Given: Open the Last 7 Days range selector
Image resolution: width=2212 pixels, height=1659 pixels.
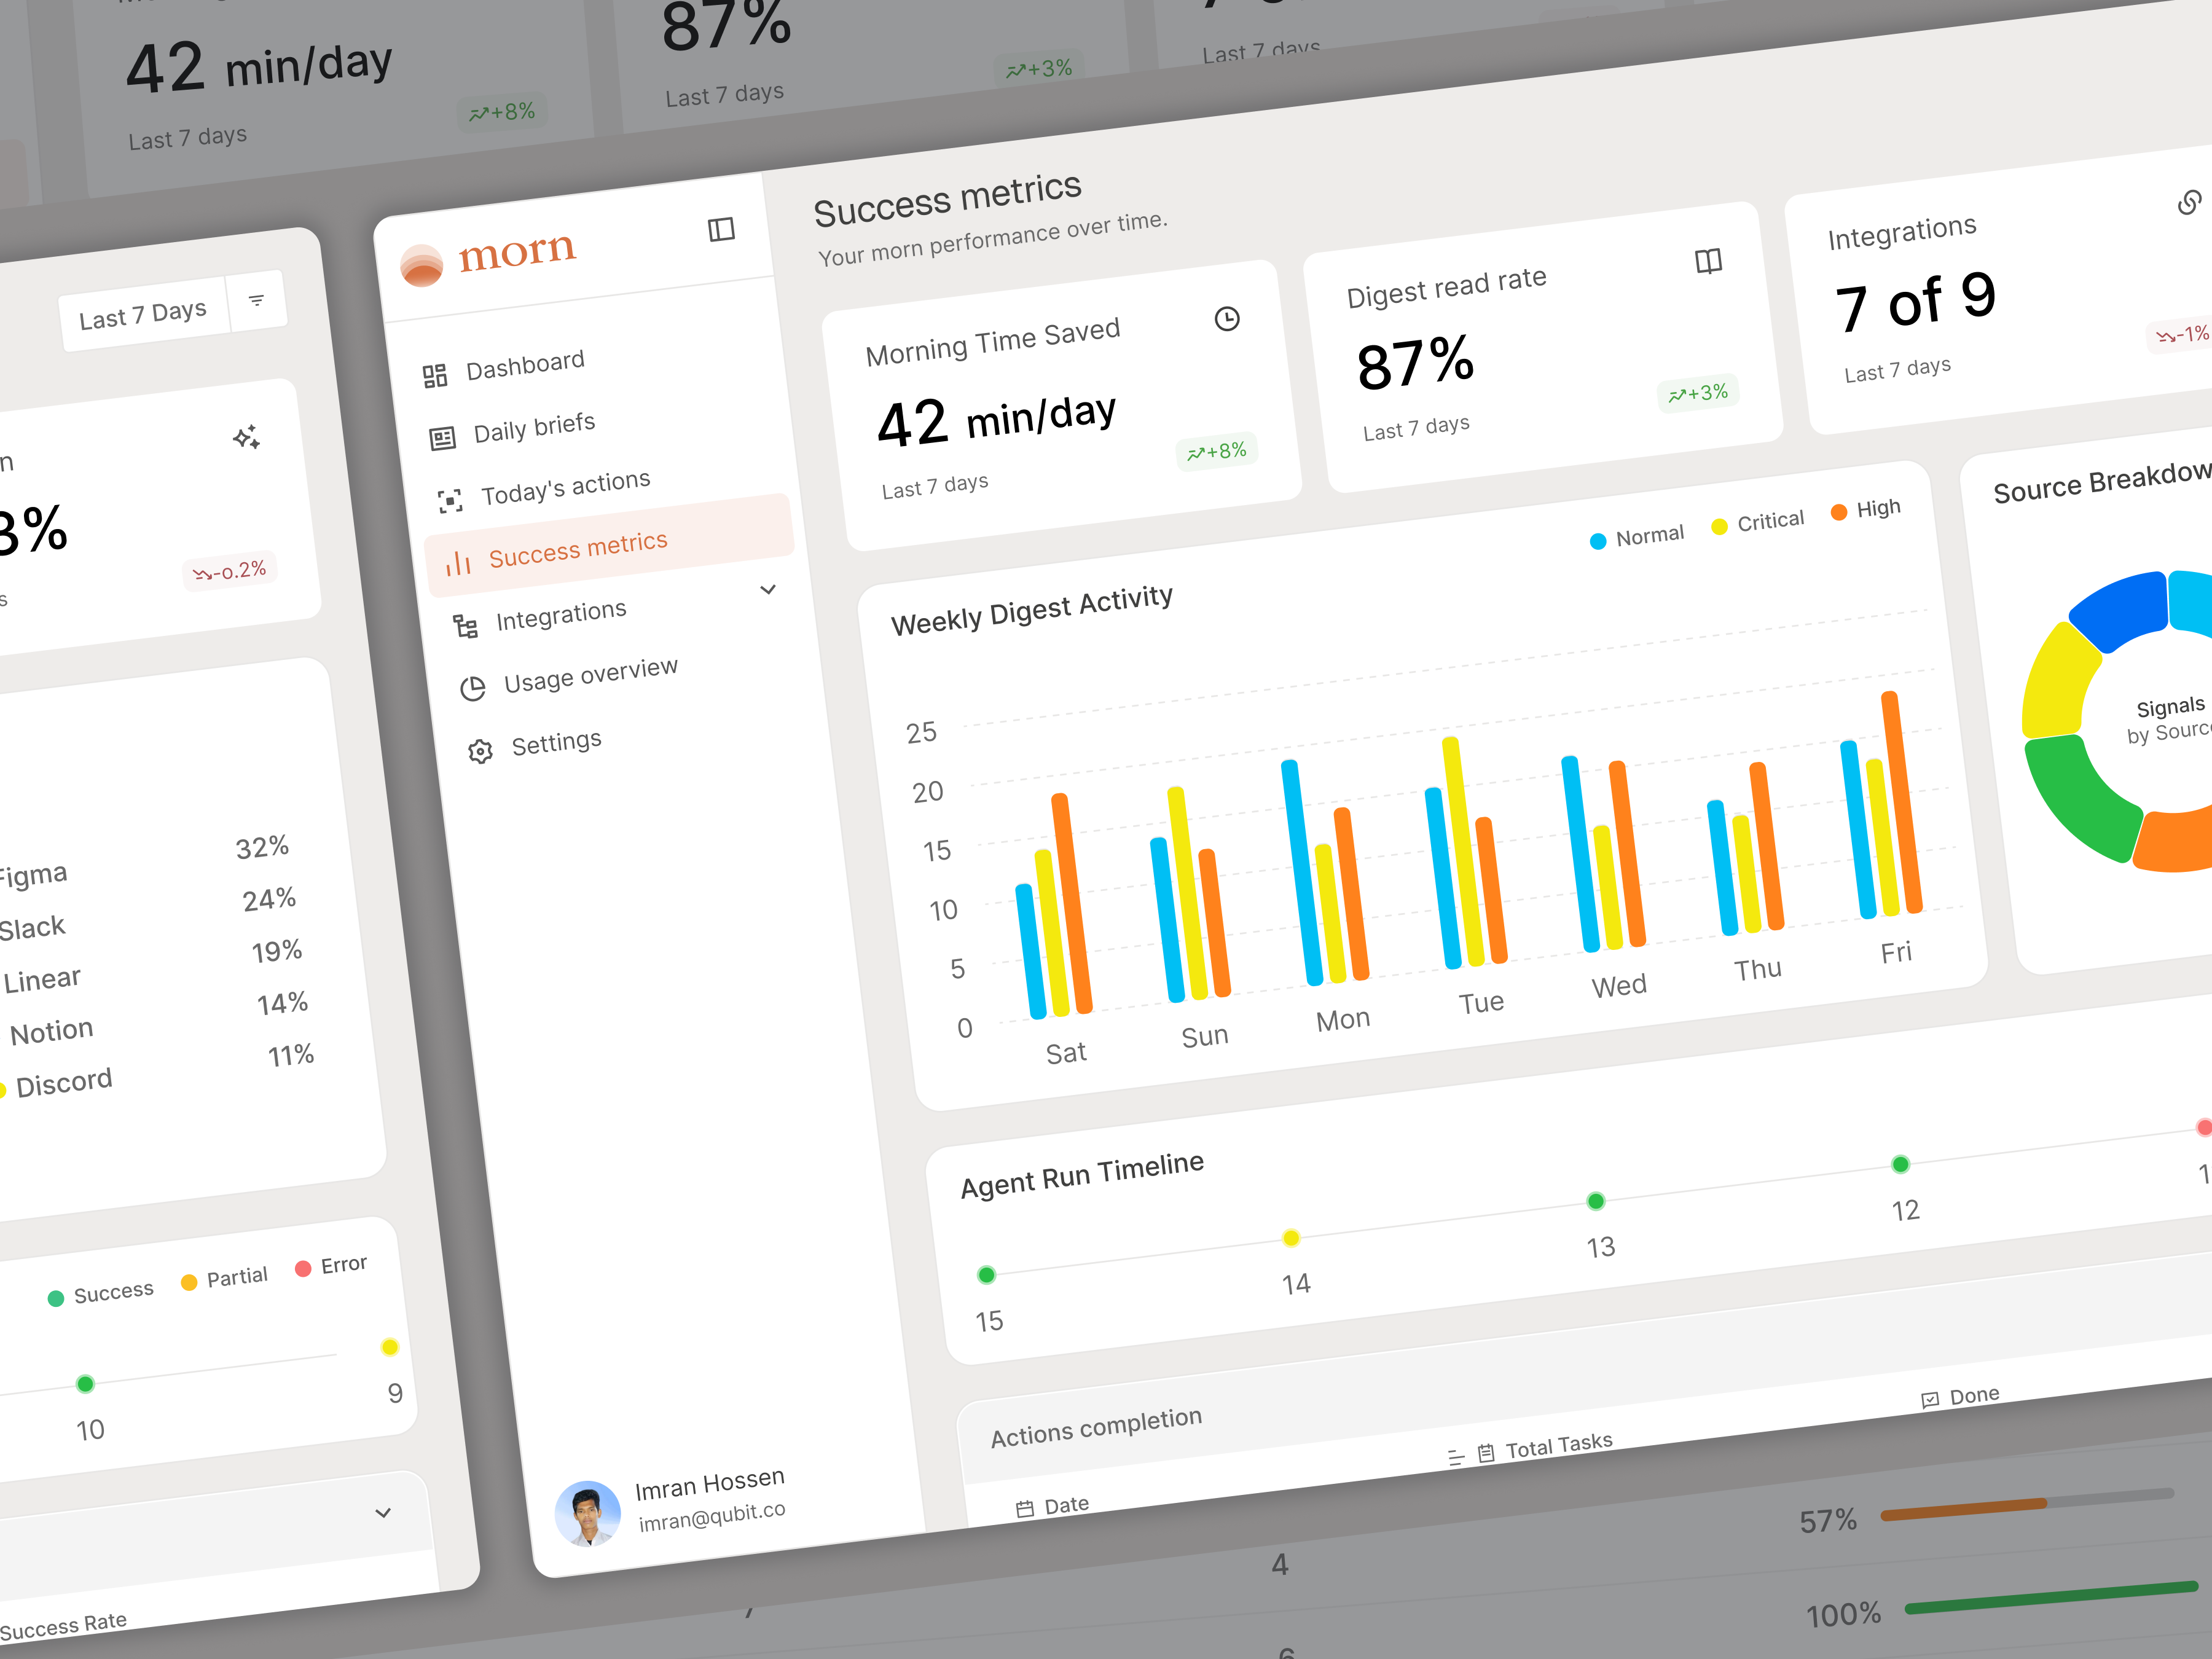Looking at the screenshot, I should [143, 314].
